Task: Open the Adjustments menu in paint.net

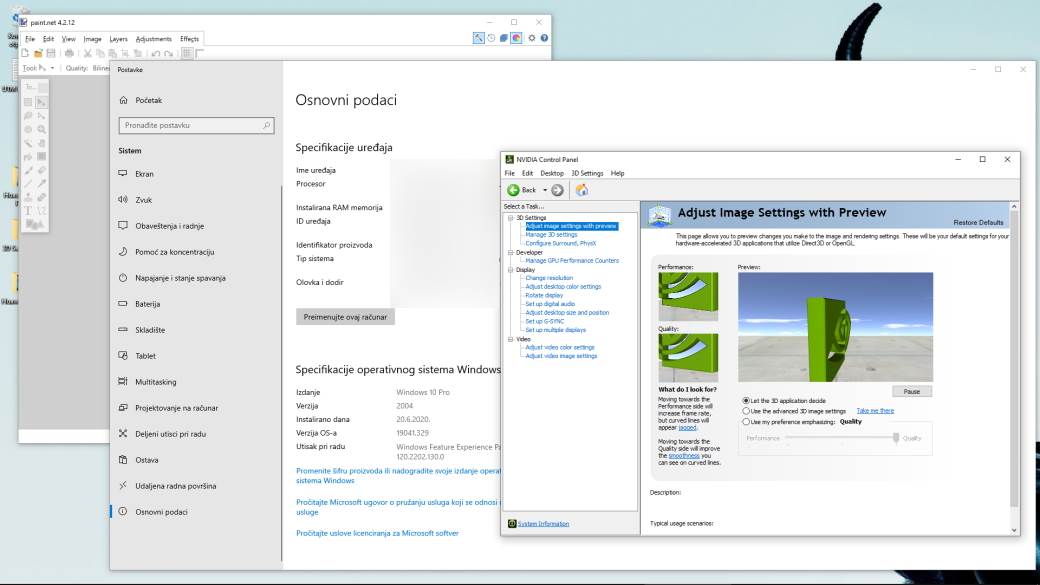Action: 155,38
